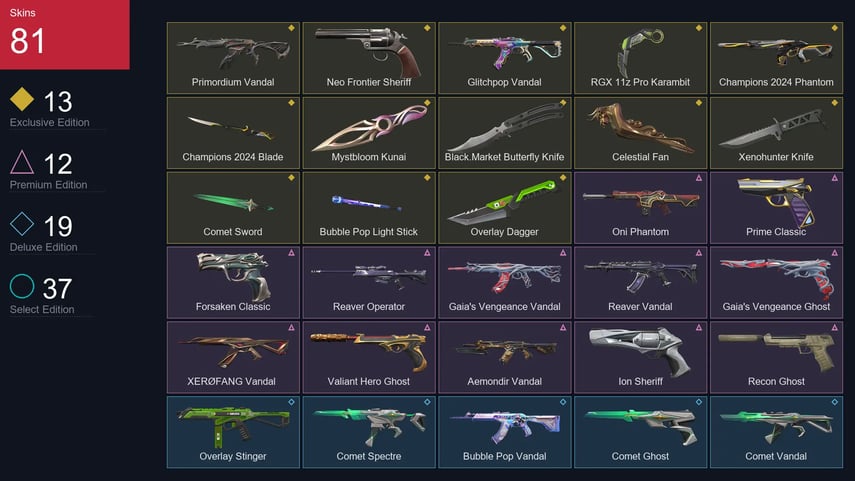Select Gaia's Vengeance Ghost skin
This screenshot has width=855, height=481.
coord(776,282)
